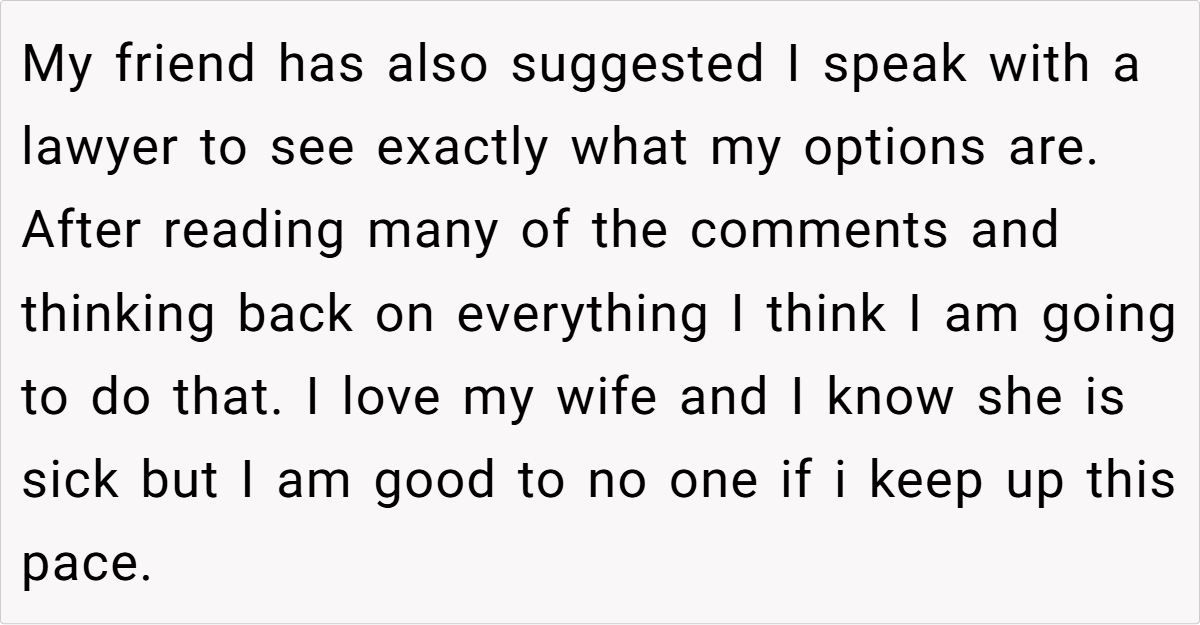
Task: Click the word "many"
Action: [x=433, y=231]
